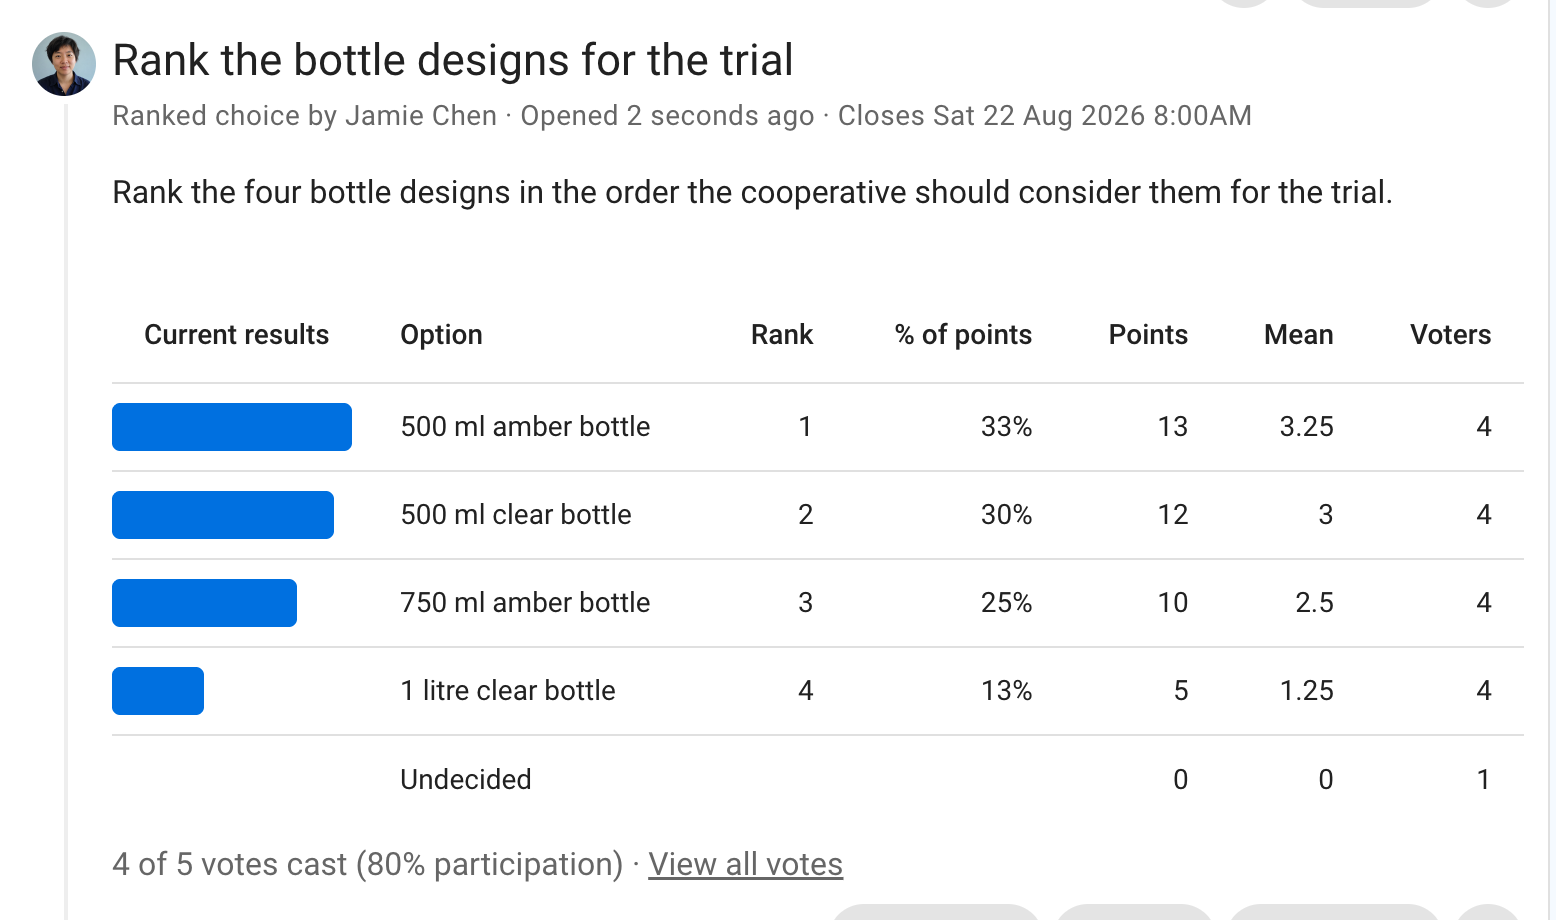Select the 1 litre clear bottle option text
The image size is (1556, 920).
click(508, 691)
